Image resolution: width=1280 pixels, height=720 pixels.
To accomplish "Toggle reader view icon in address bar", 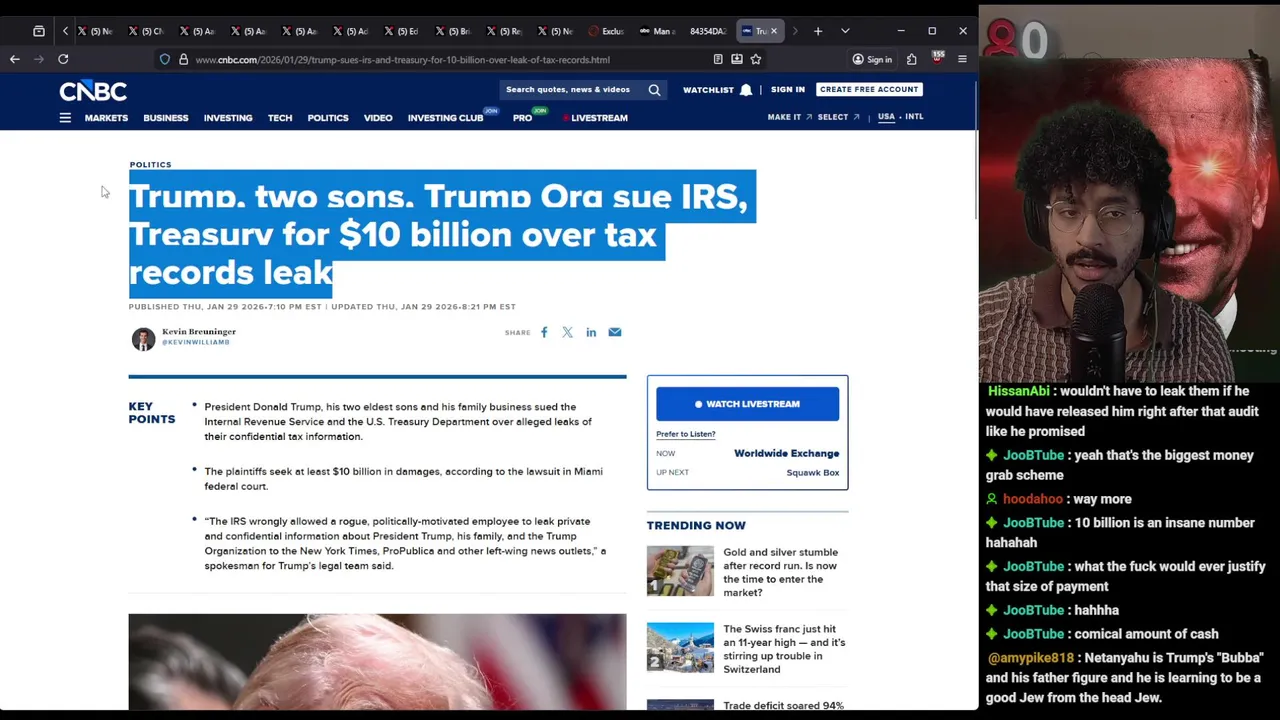I will 718,59.
